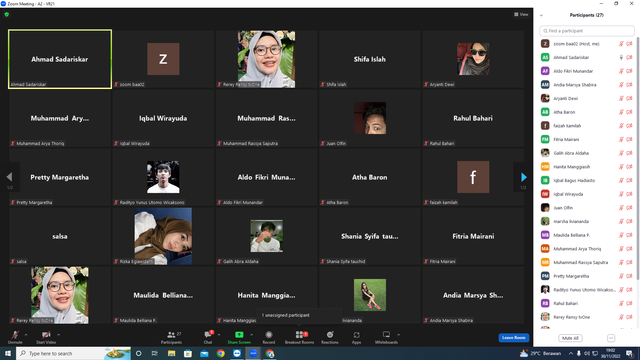Go to previous gallery page arrow
Viewport: 640px width, 360px height.
(9, 177)
